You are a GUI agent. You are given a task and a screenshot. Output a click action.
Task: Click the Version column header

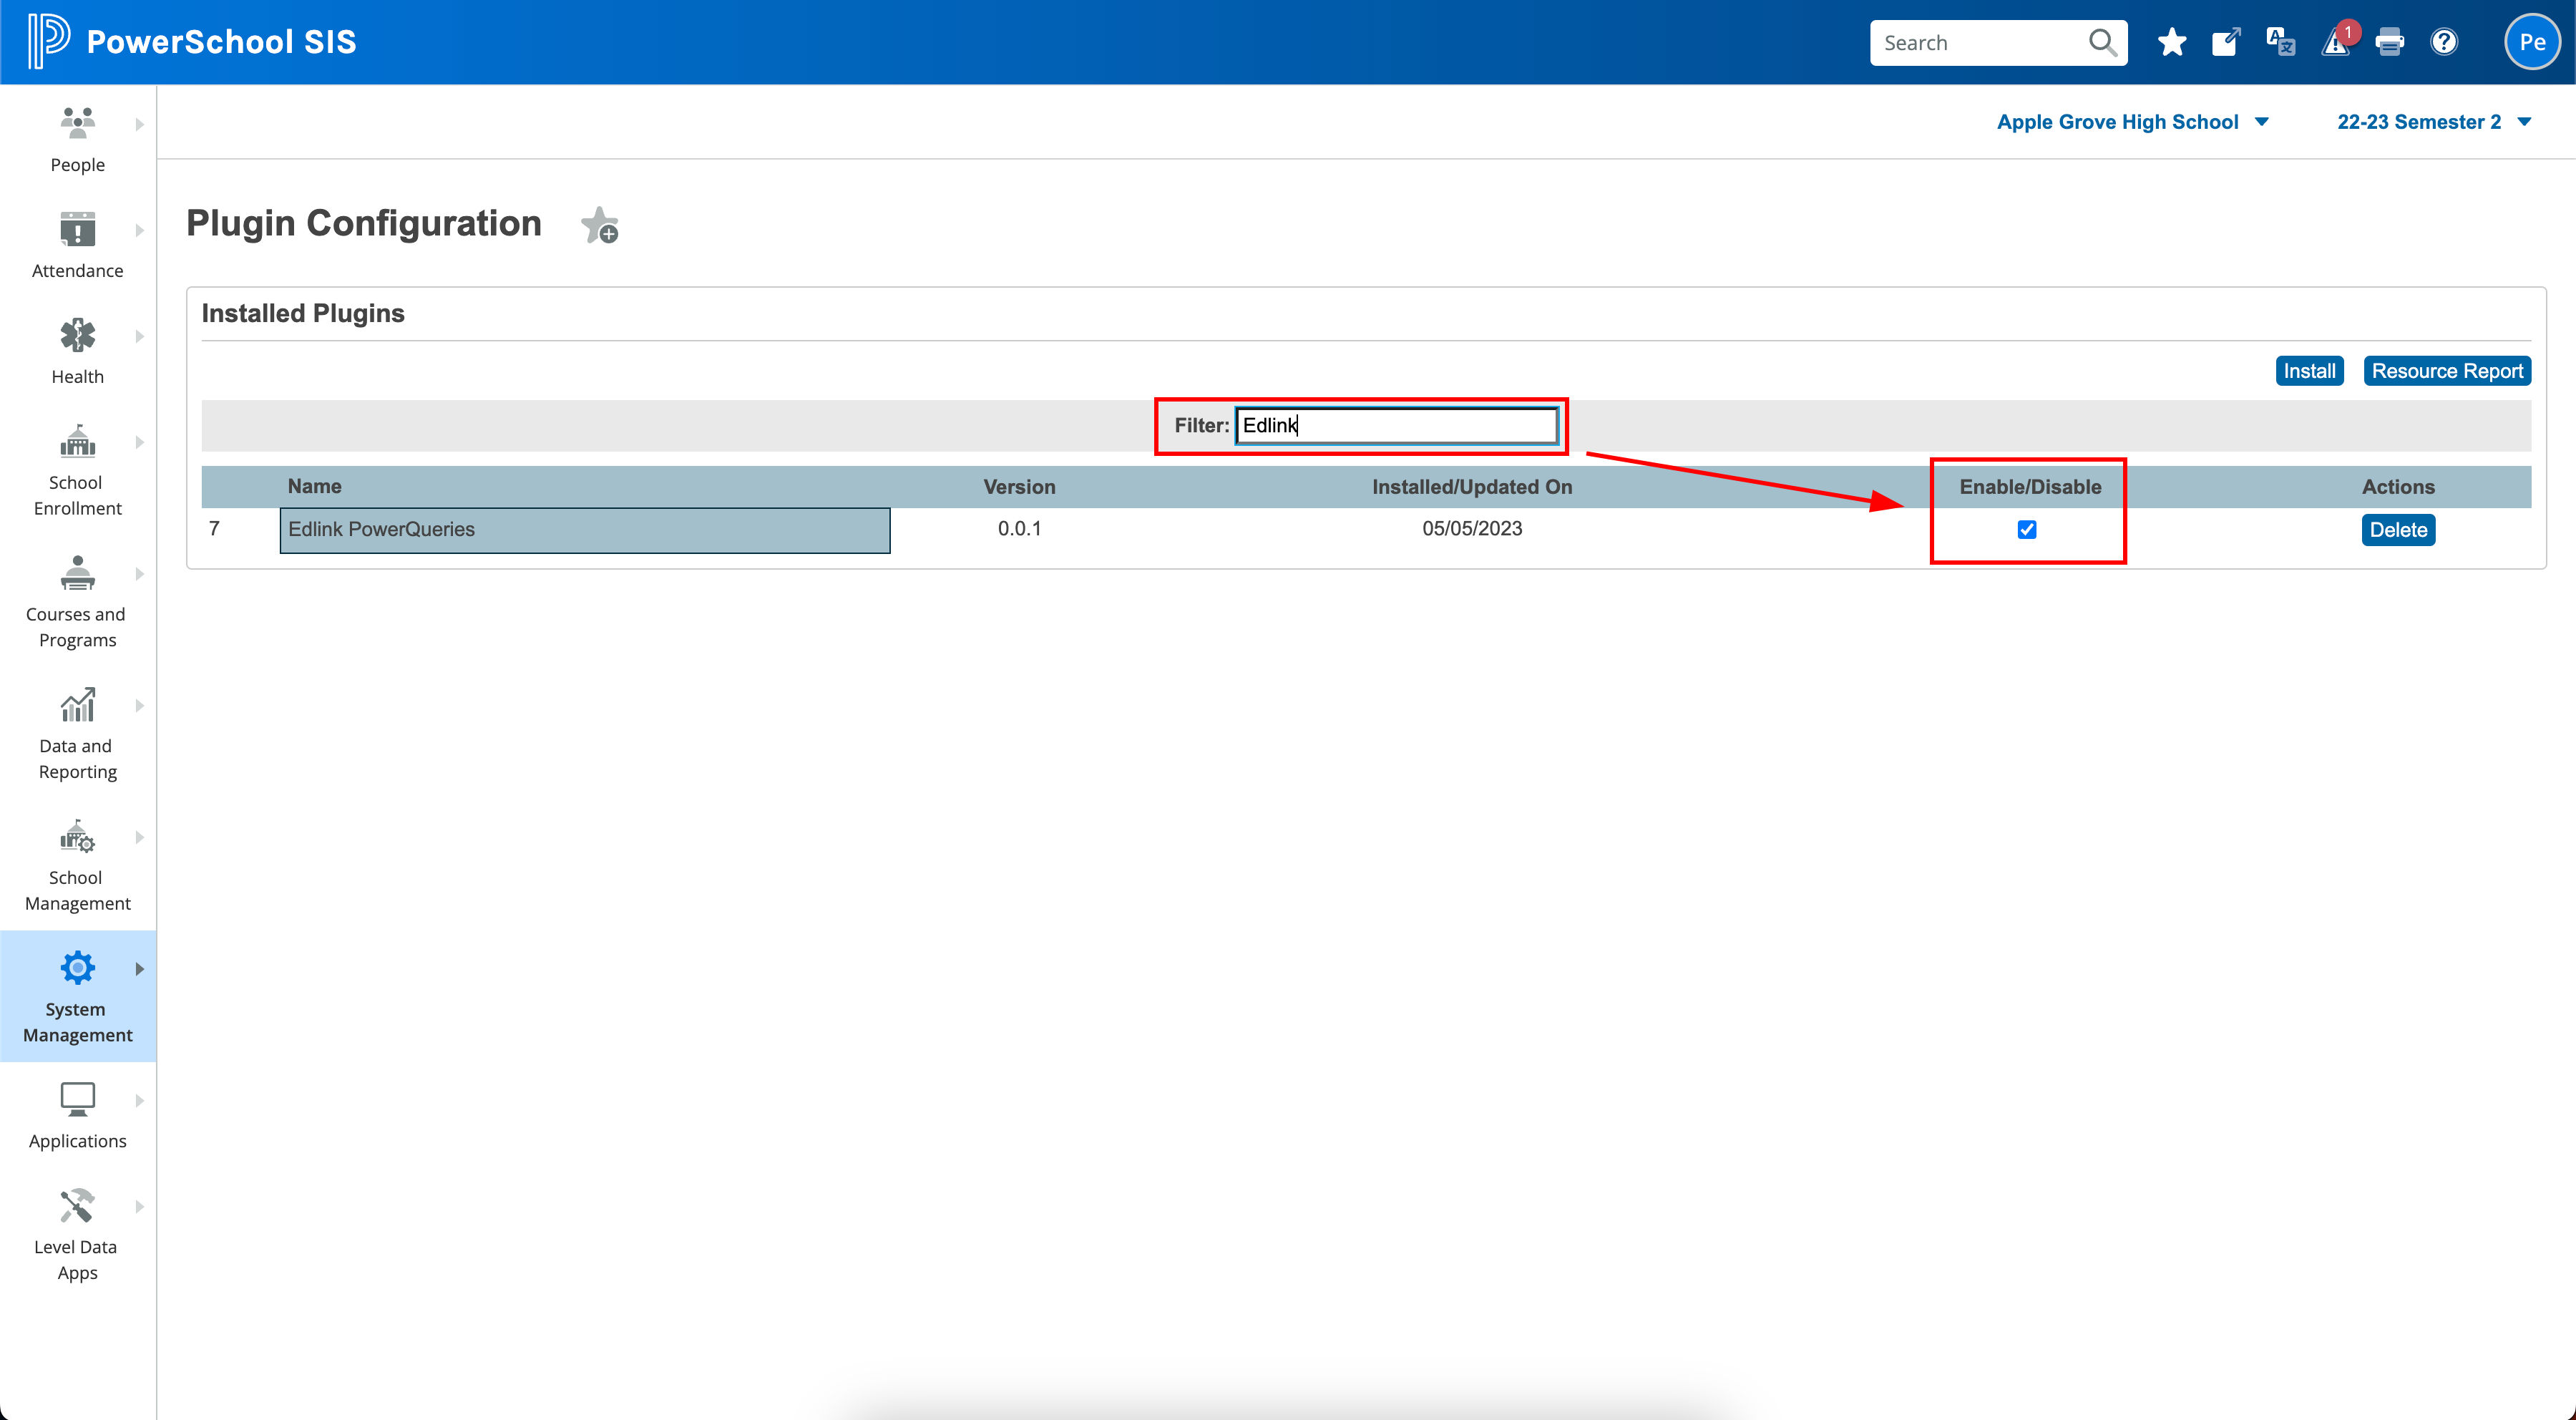[1019, 486]
